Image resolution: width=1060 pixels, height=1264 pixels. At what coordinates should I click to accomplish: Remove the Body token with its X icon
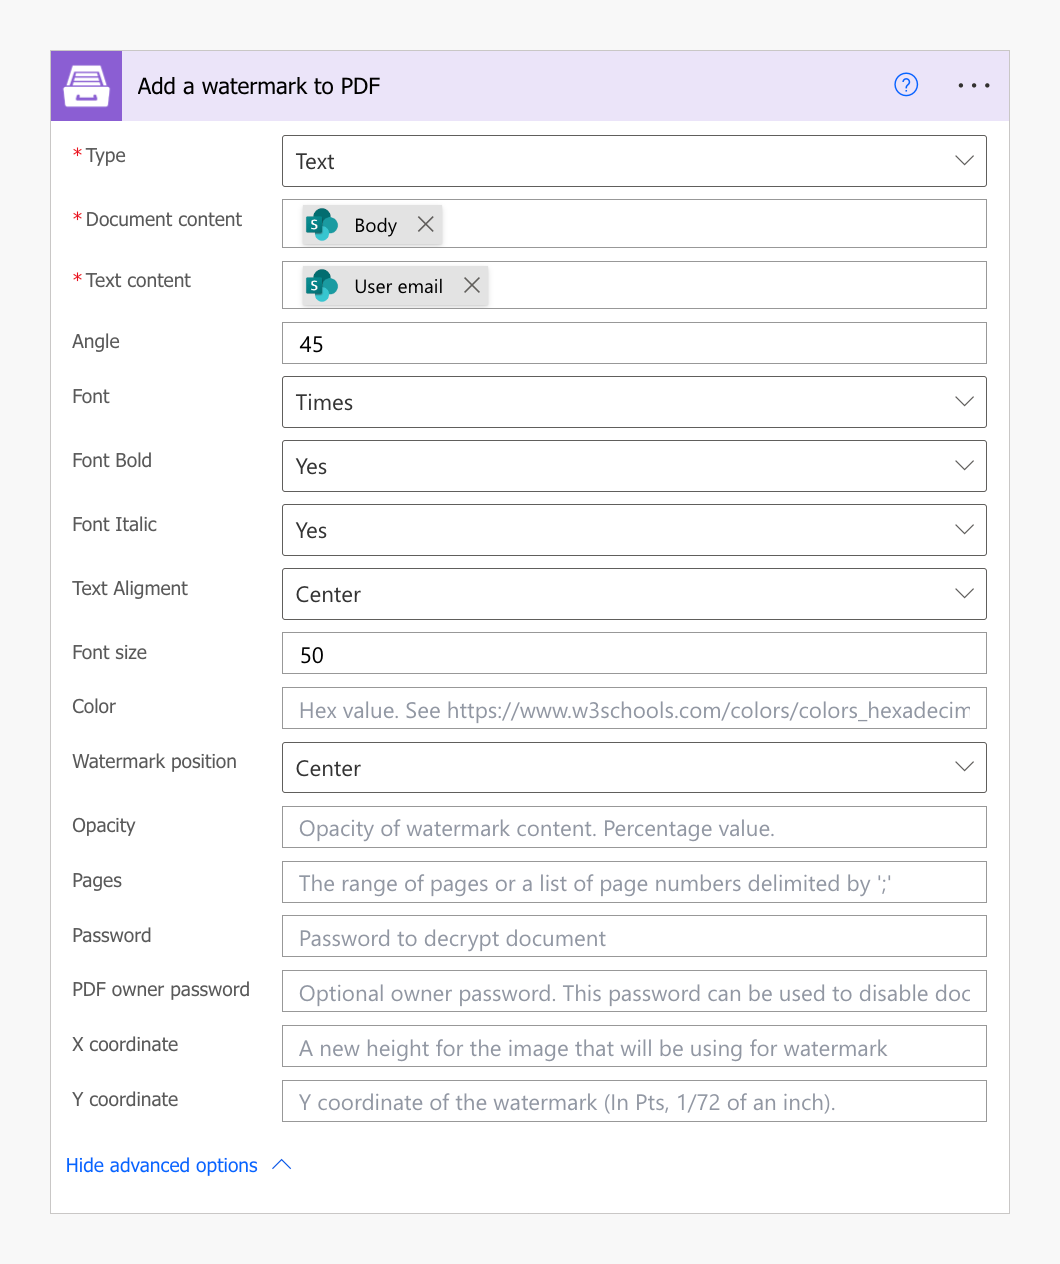[425, 224]
